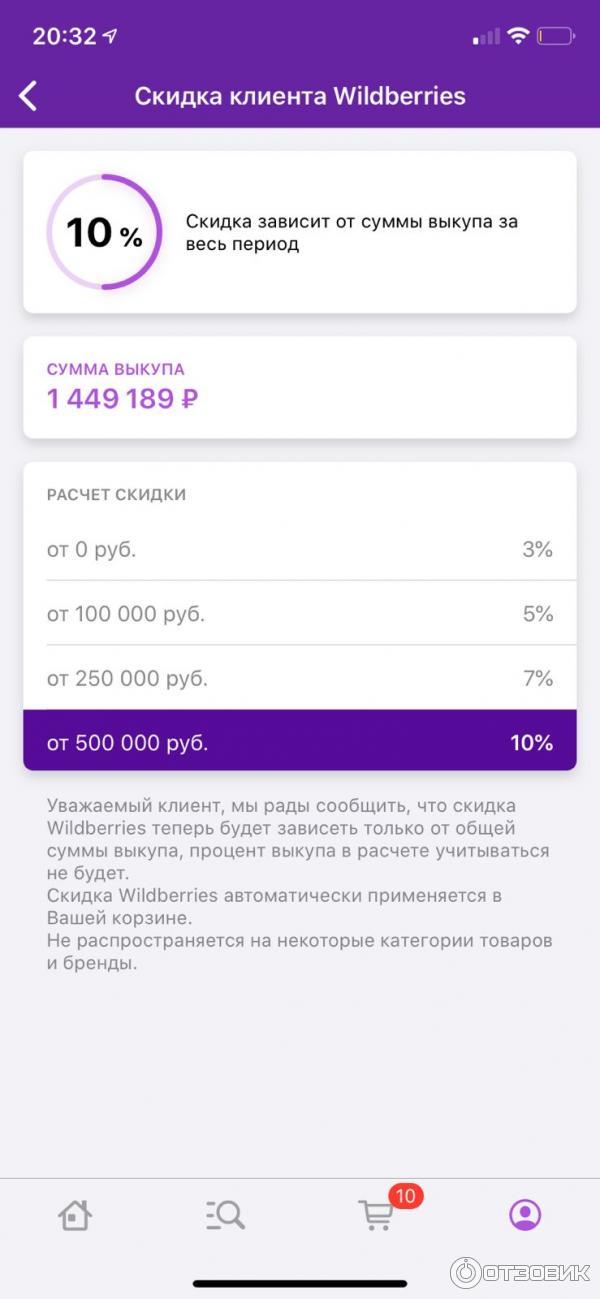
Task: Open the Home tab icon
Action: tap(75, 1215)
